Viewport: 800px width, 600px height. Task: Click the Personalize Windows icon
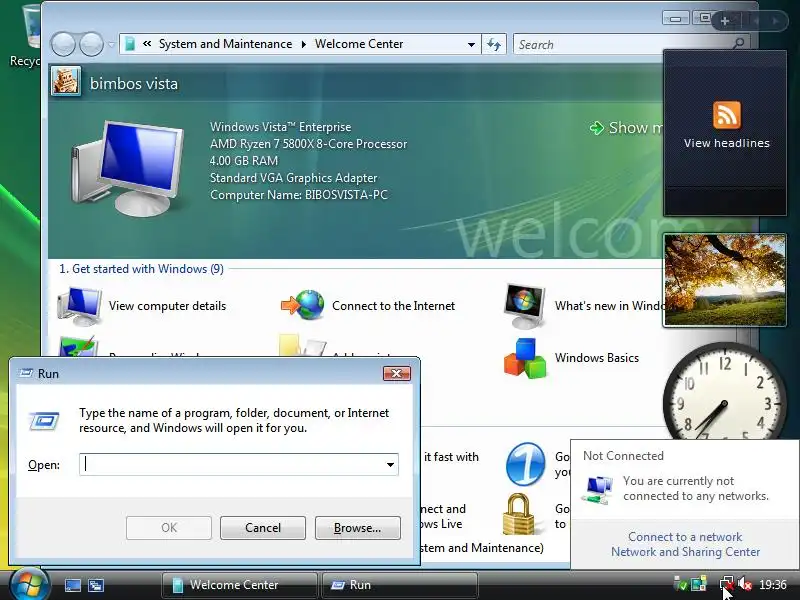pyautogui.click(x=78, y=346)
